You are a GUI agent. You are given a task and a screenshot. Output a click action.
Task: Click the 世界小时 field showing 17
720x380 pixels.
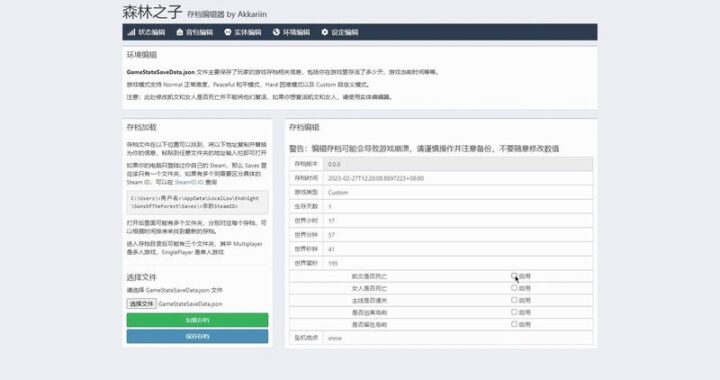pos(458,221)
